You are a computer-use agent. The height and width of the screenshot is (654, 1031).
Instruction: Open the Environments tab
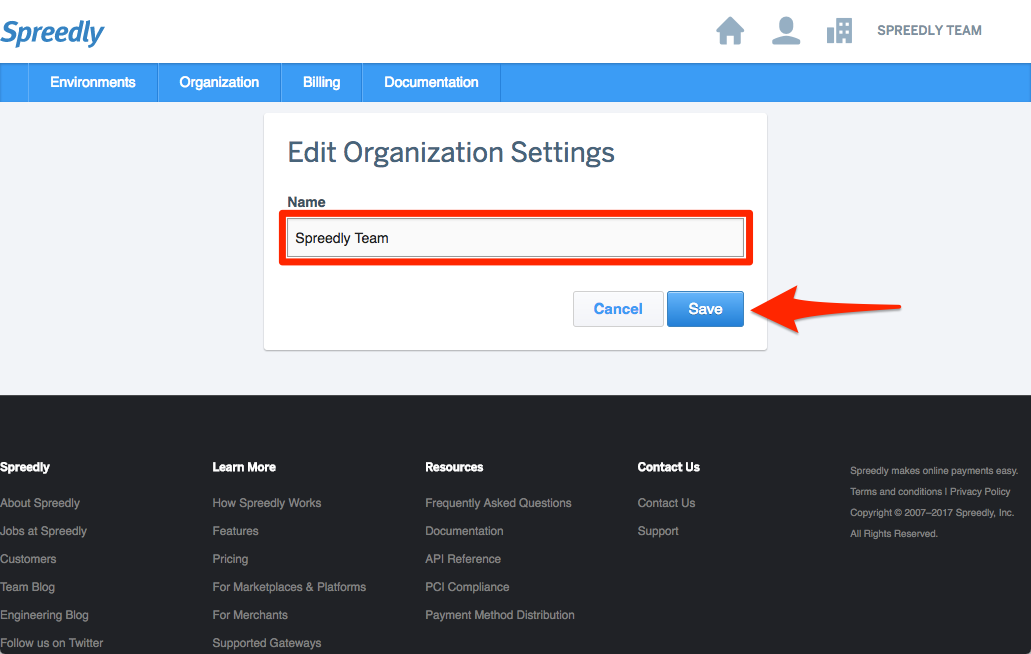pos(93,82)
